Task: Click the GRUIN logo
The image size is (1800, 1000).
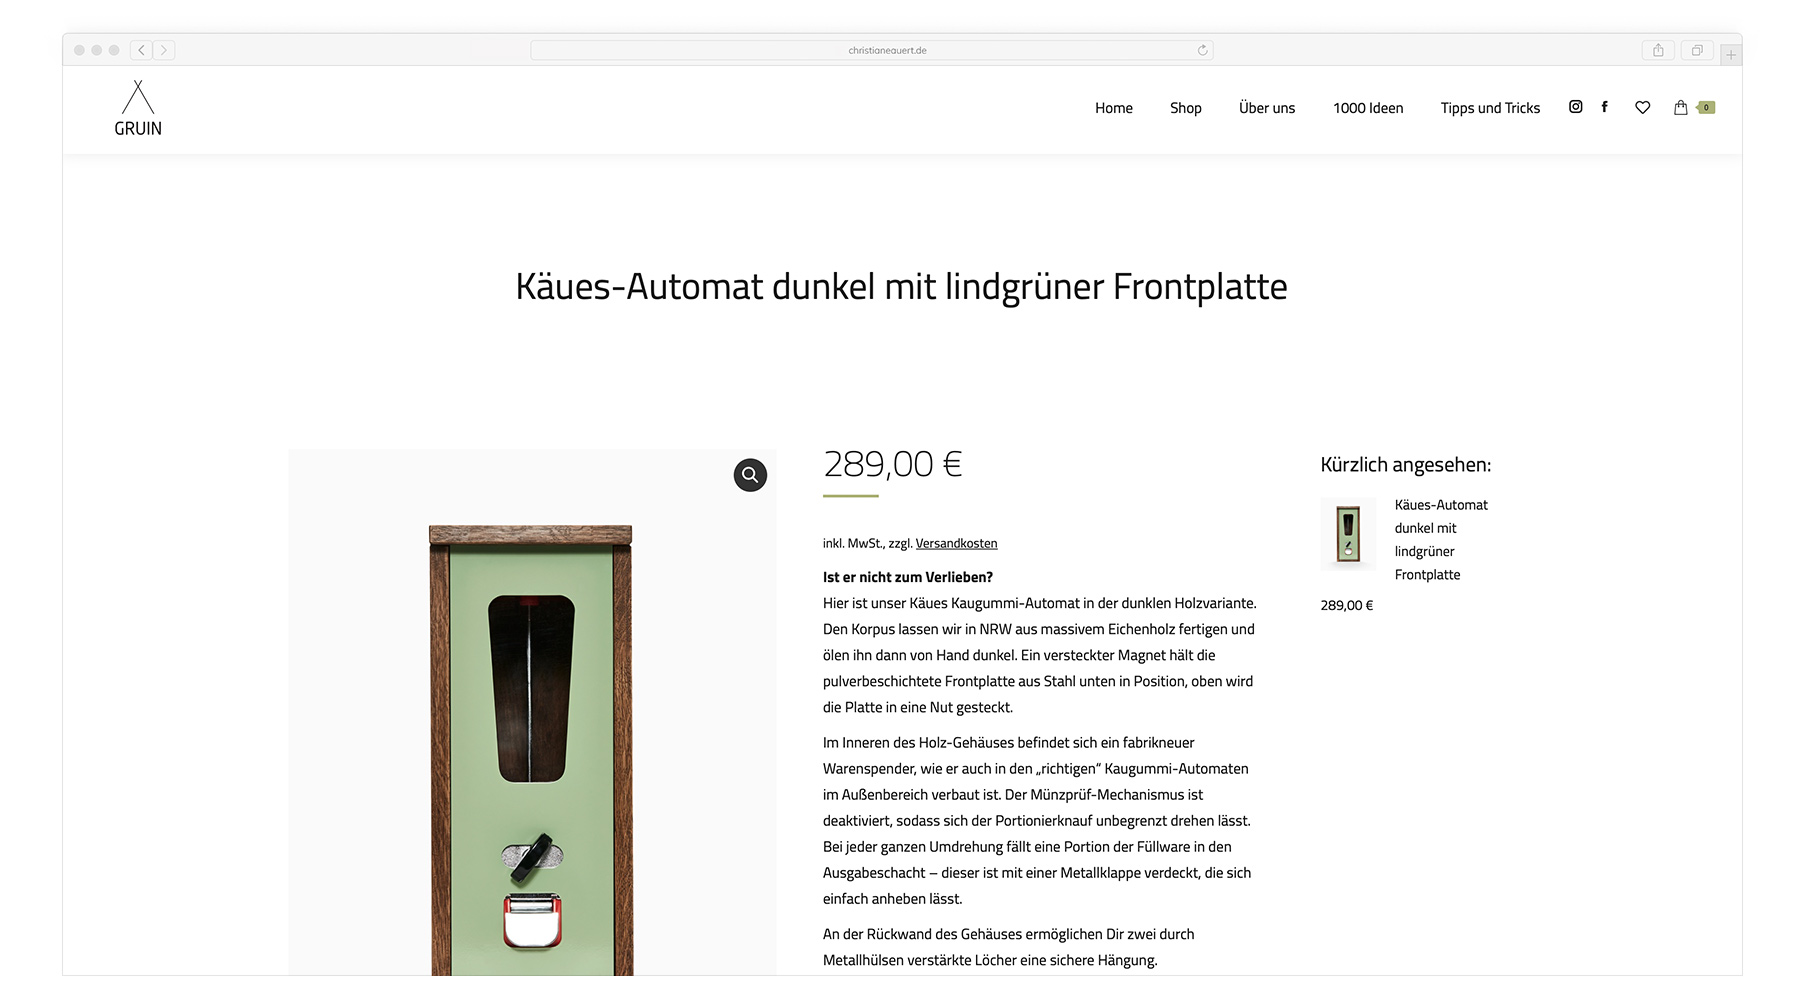Action: point(138,108)
